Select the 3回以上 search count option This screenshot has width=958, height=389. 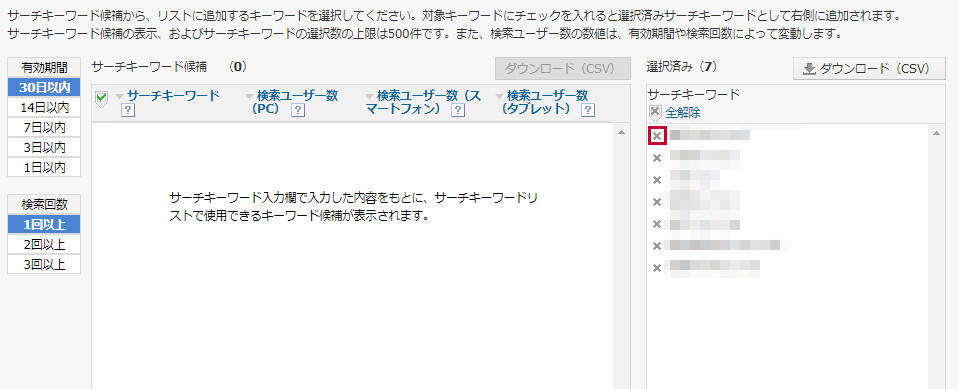point(44,264)
